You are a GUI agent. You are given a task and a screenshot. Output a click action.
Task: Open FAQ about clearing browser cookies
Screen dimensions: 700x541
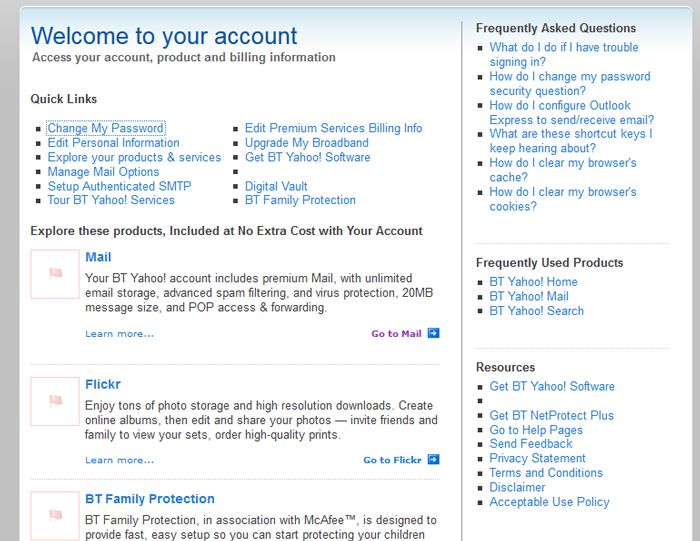(x=562, y=199)
